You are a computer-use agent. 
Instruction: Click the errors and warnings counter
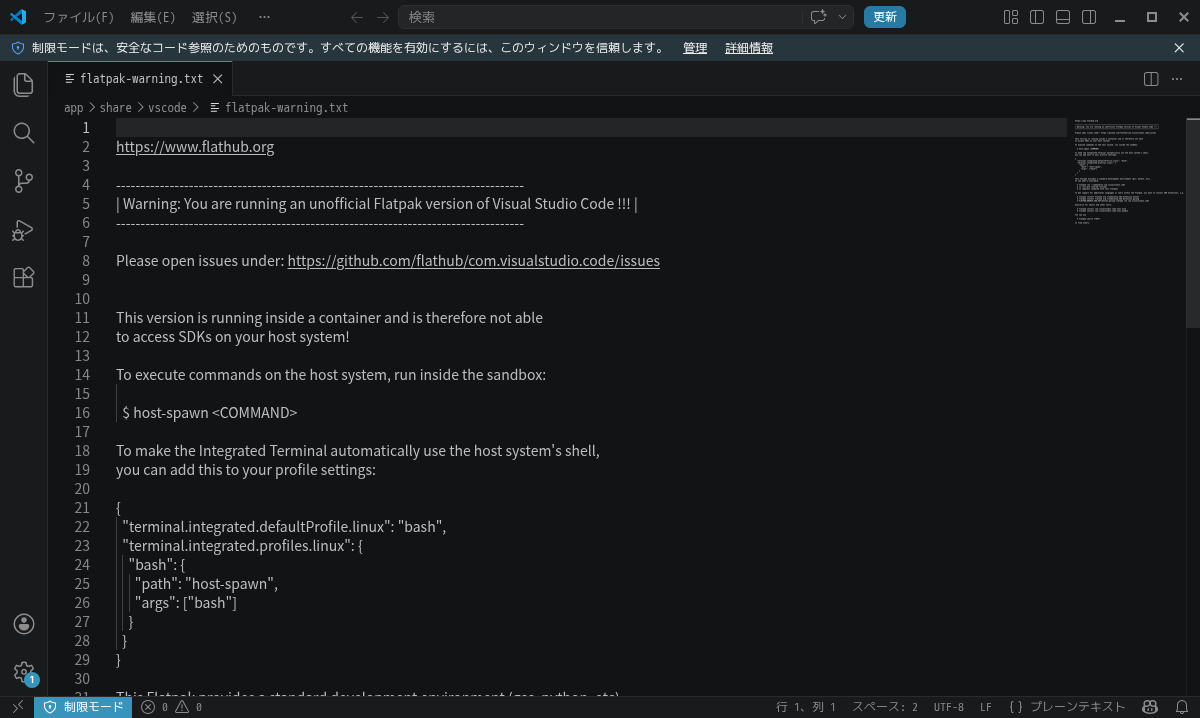(x=172, y=707)
